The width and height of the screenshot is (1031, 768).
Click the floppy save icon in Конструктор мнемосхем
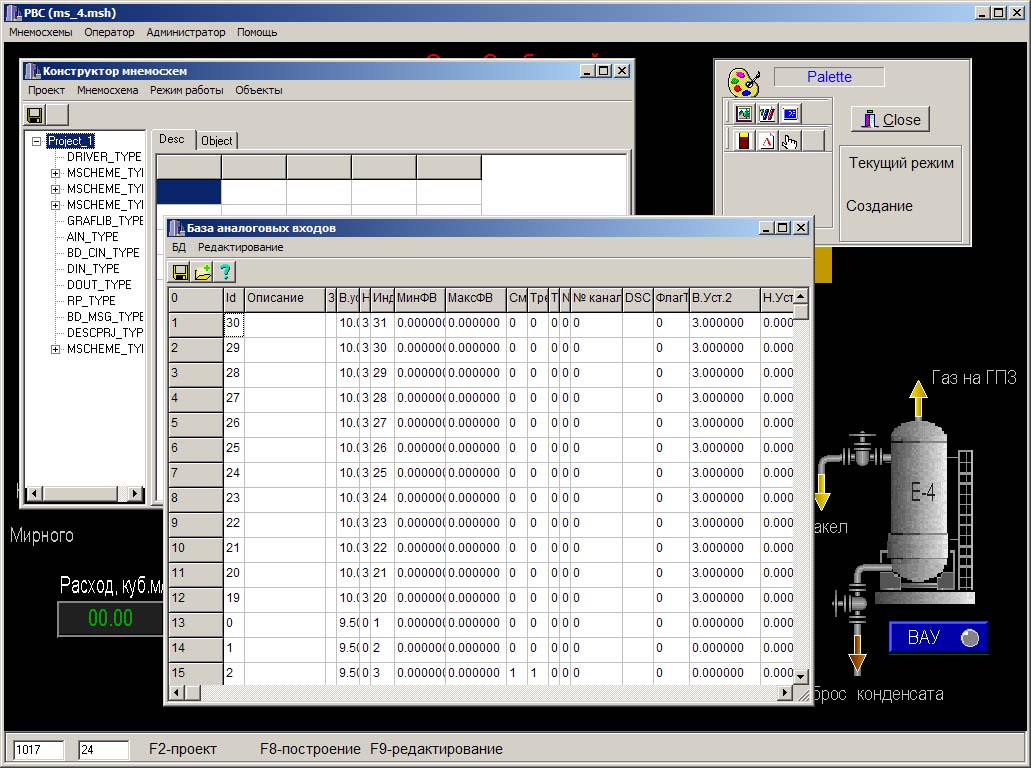coord(34,115)
